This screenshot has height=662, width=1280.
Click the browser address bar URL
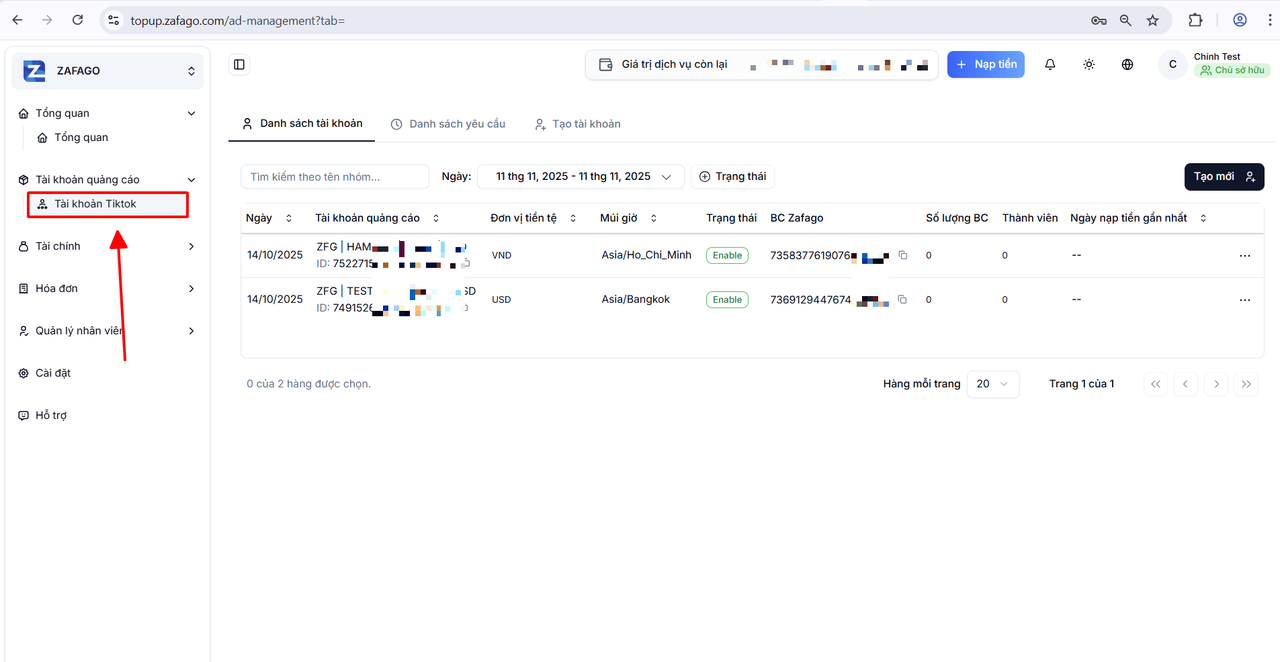coord(237,20)
